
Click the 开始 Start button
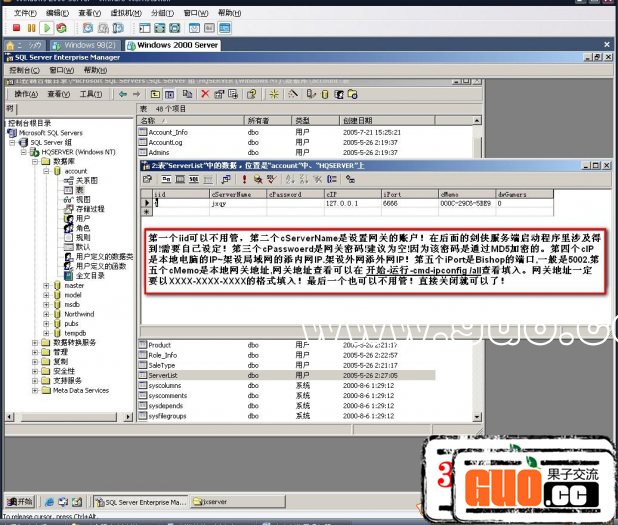20,501
